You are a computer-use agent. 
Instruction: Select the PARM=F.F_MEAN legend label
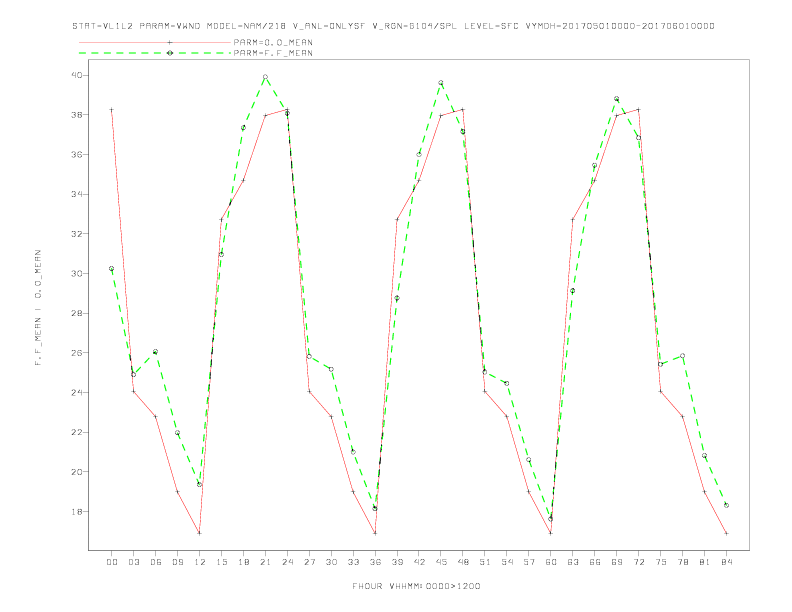click(273, 53)
